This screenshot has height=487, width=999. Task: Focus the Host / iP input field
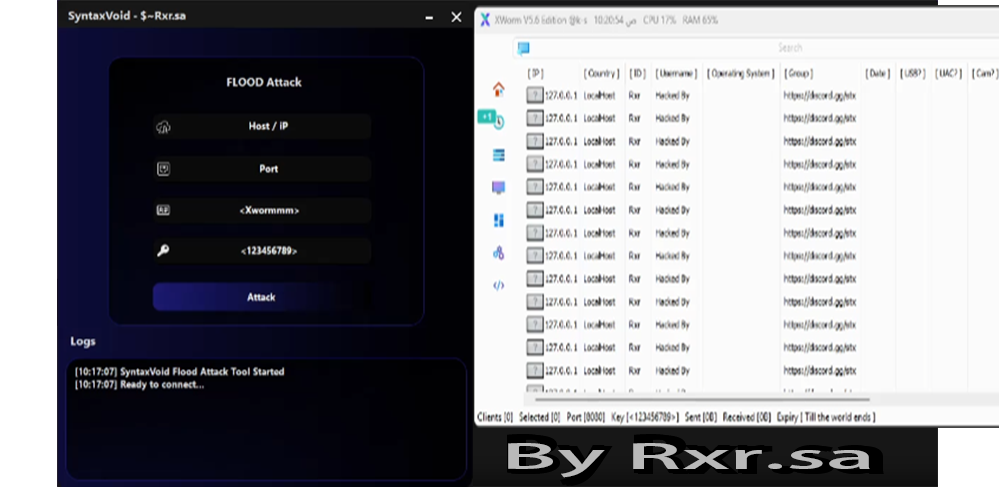pos(268,127)
